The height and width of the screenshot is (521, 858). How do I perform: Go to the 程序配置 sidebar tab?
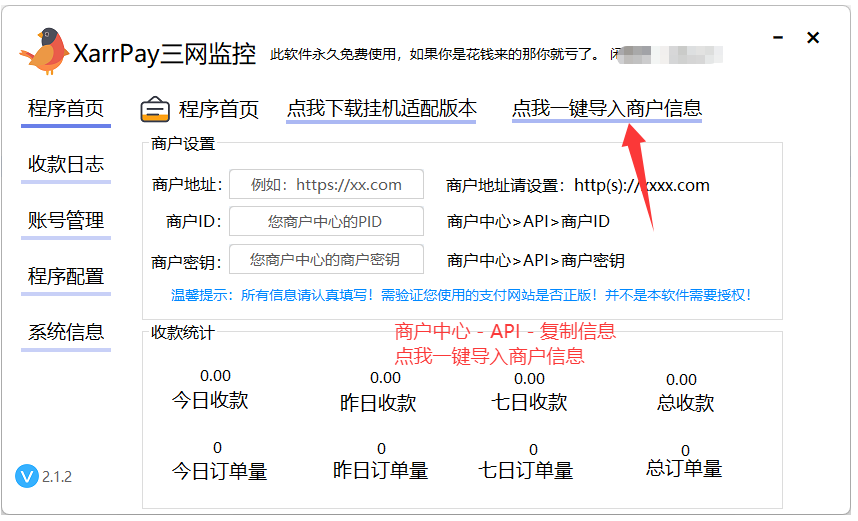pos(66,277)
